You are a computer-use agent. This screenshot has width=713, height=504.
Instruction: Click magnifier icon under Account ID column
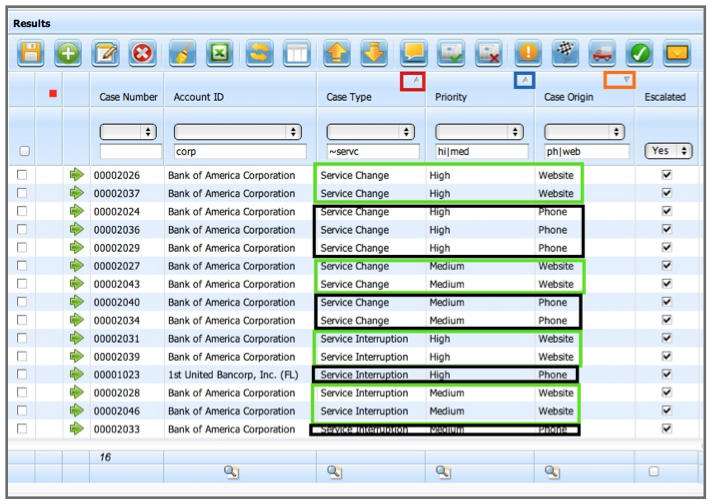click(231, 472)
